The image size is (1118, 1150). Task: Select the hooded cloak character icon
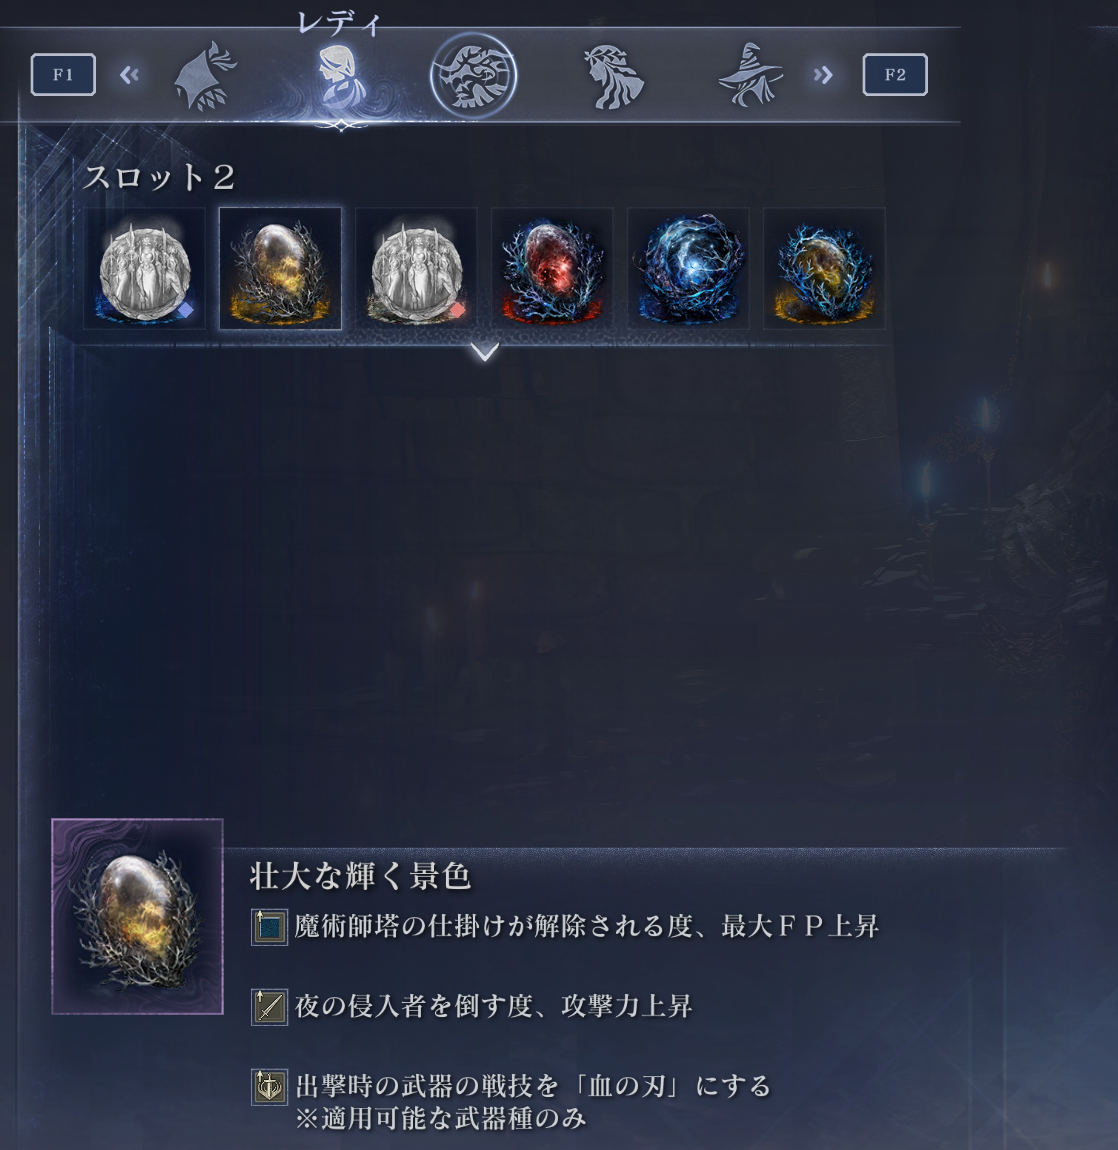[x=205, y=76]
